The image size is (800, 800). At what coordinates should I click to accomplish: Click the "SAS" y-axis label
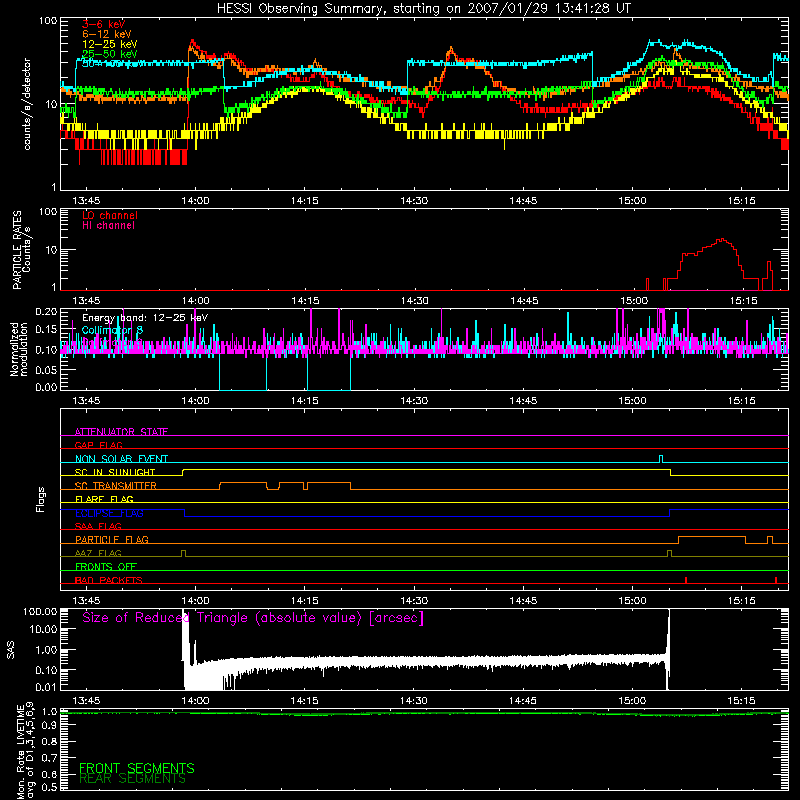pyautogui.click(x=10, y=650)
